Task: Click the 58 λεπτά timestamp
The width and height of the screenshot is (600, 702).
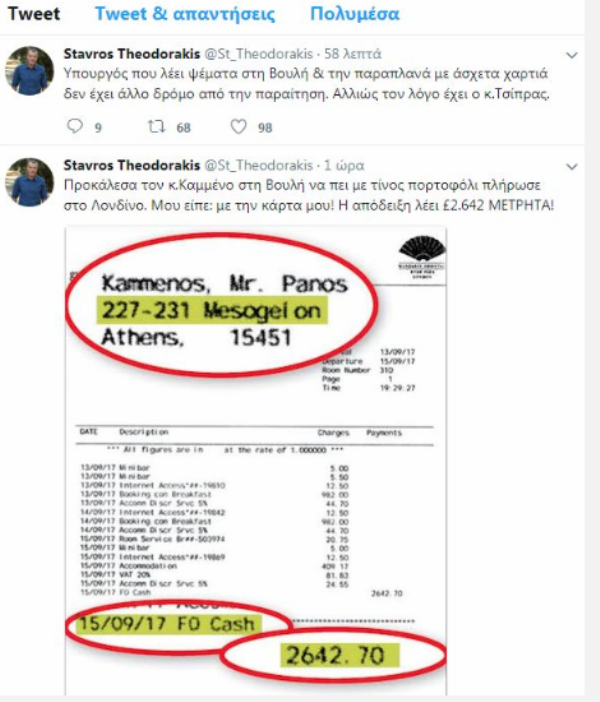Action: [x=352, y=54]
